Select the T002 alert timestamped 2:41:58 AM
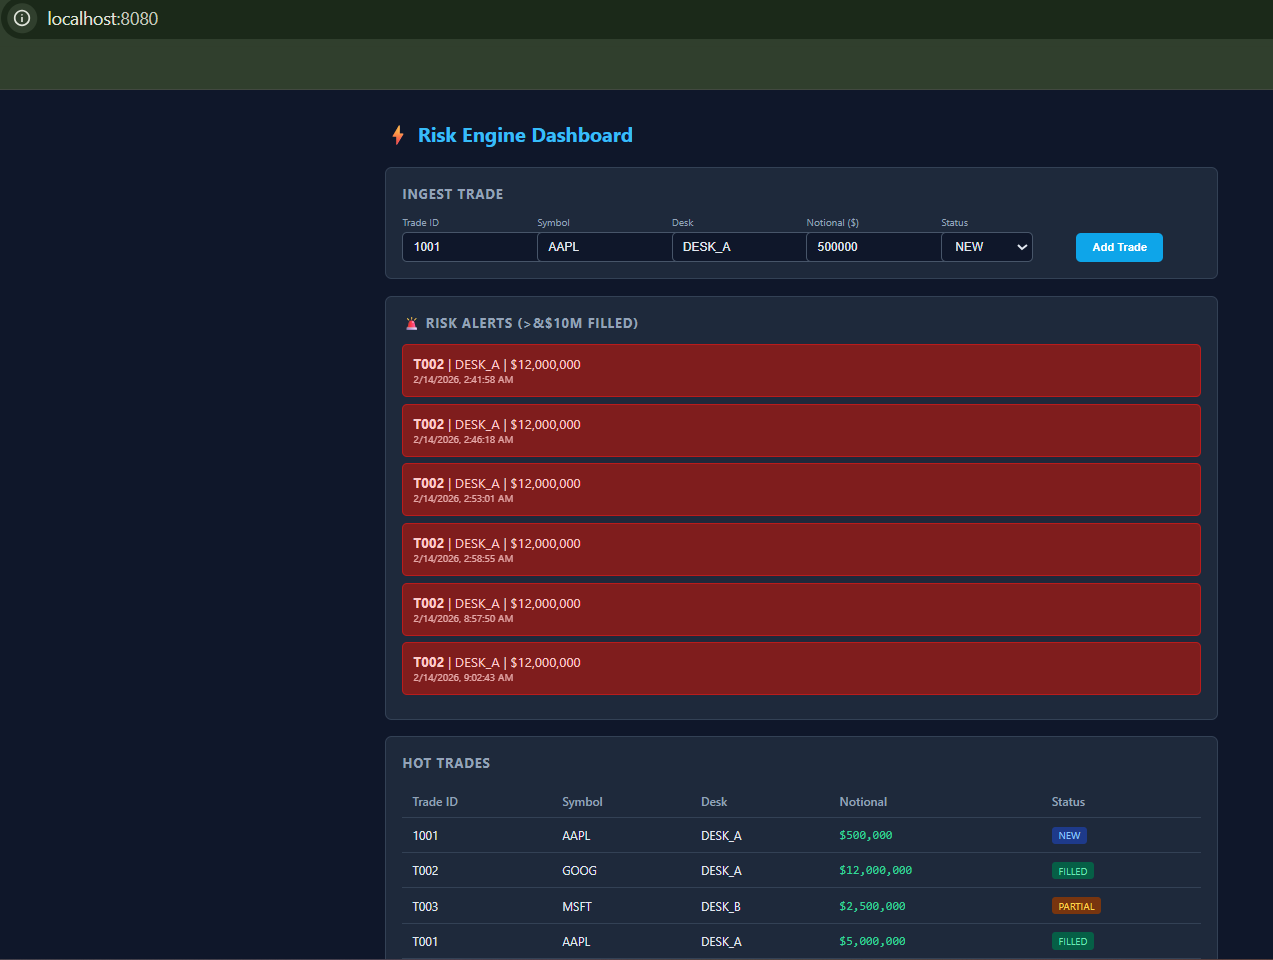Image resolution: width=1273 pixels, height=960 pixels. tap(801, 370)
